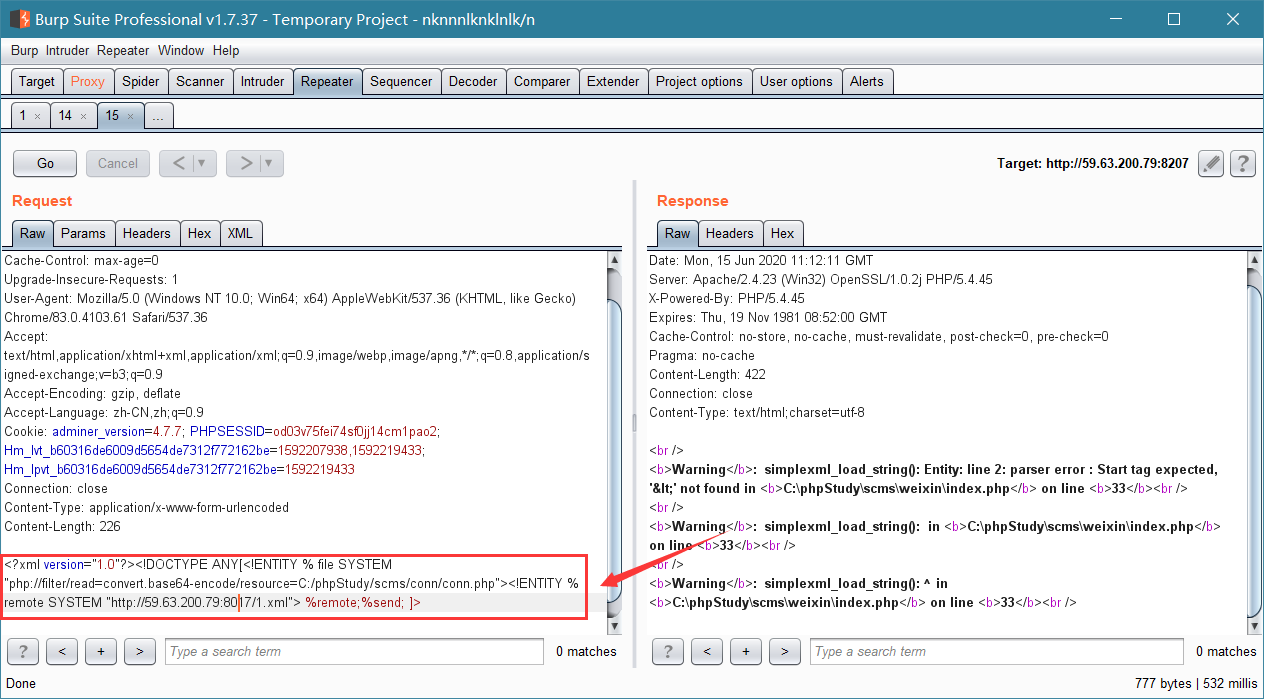Click the Cancel button
The width and height of the screenshot is (1264, 699).
118,163
